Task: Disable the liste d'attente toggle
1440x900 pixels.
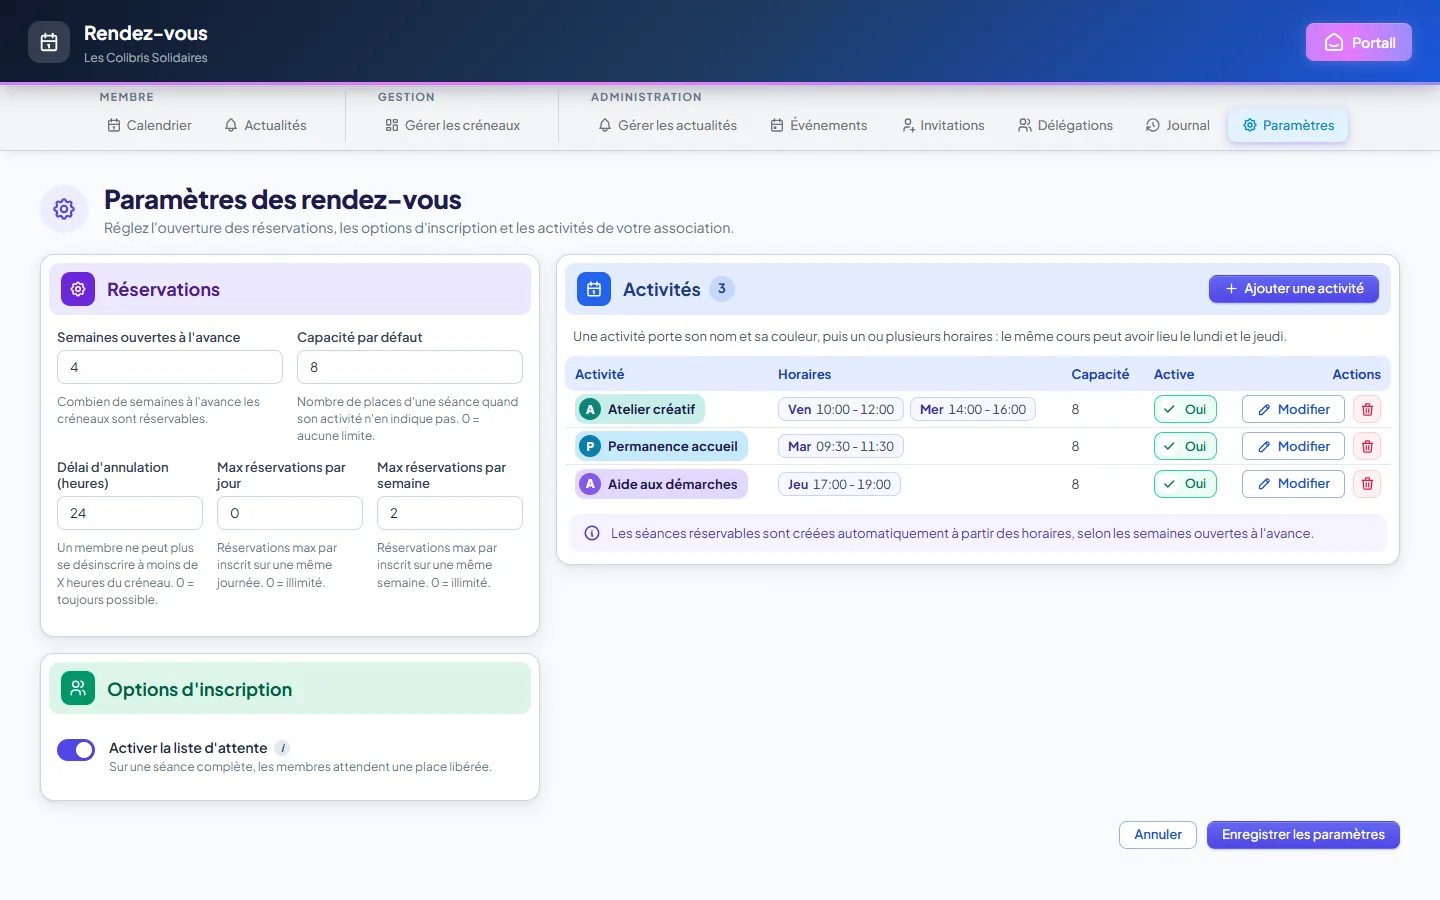Action: (76, 750)
